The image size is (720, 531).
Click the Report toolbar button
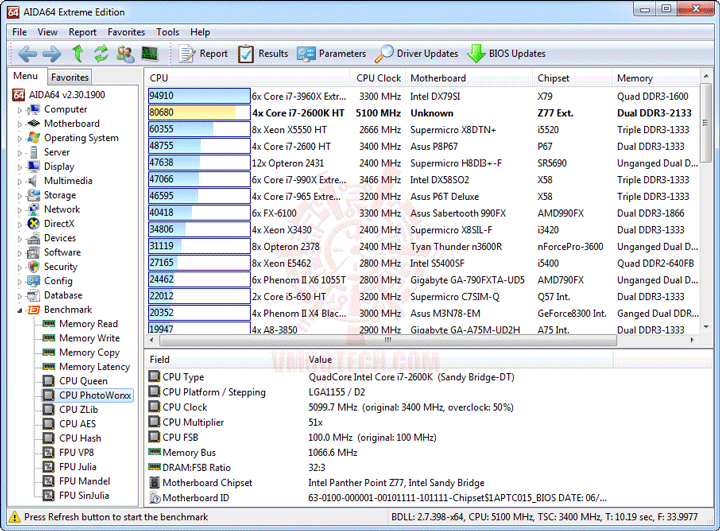(203, 54)
